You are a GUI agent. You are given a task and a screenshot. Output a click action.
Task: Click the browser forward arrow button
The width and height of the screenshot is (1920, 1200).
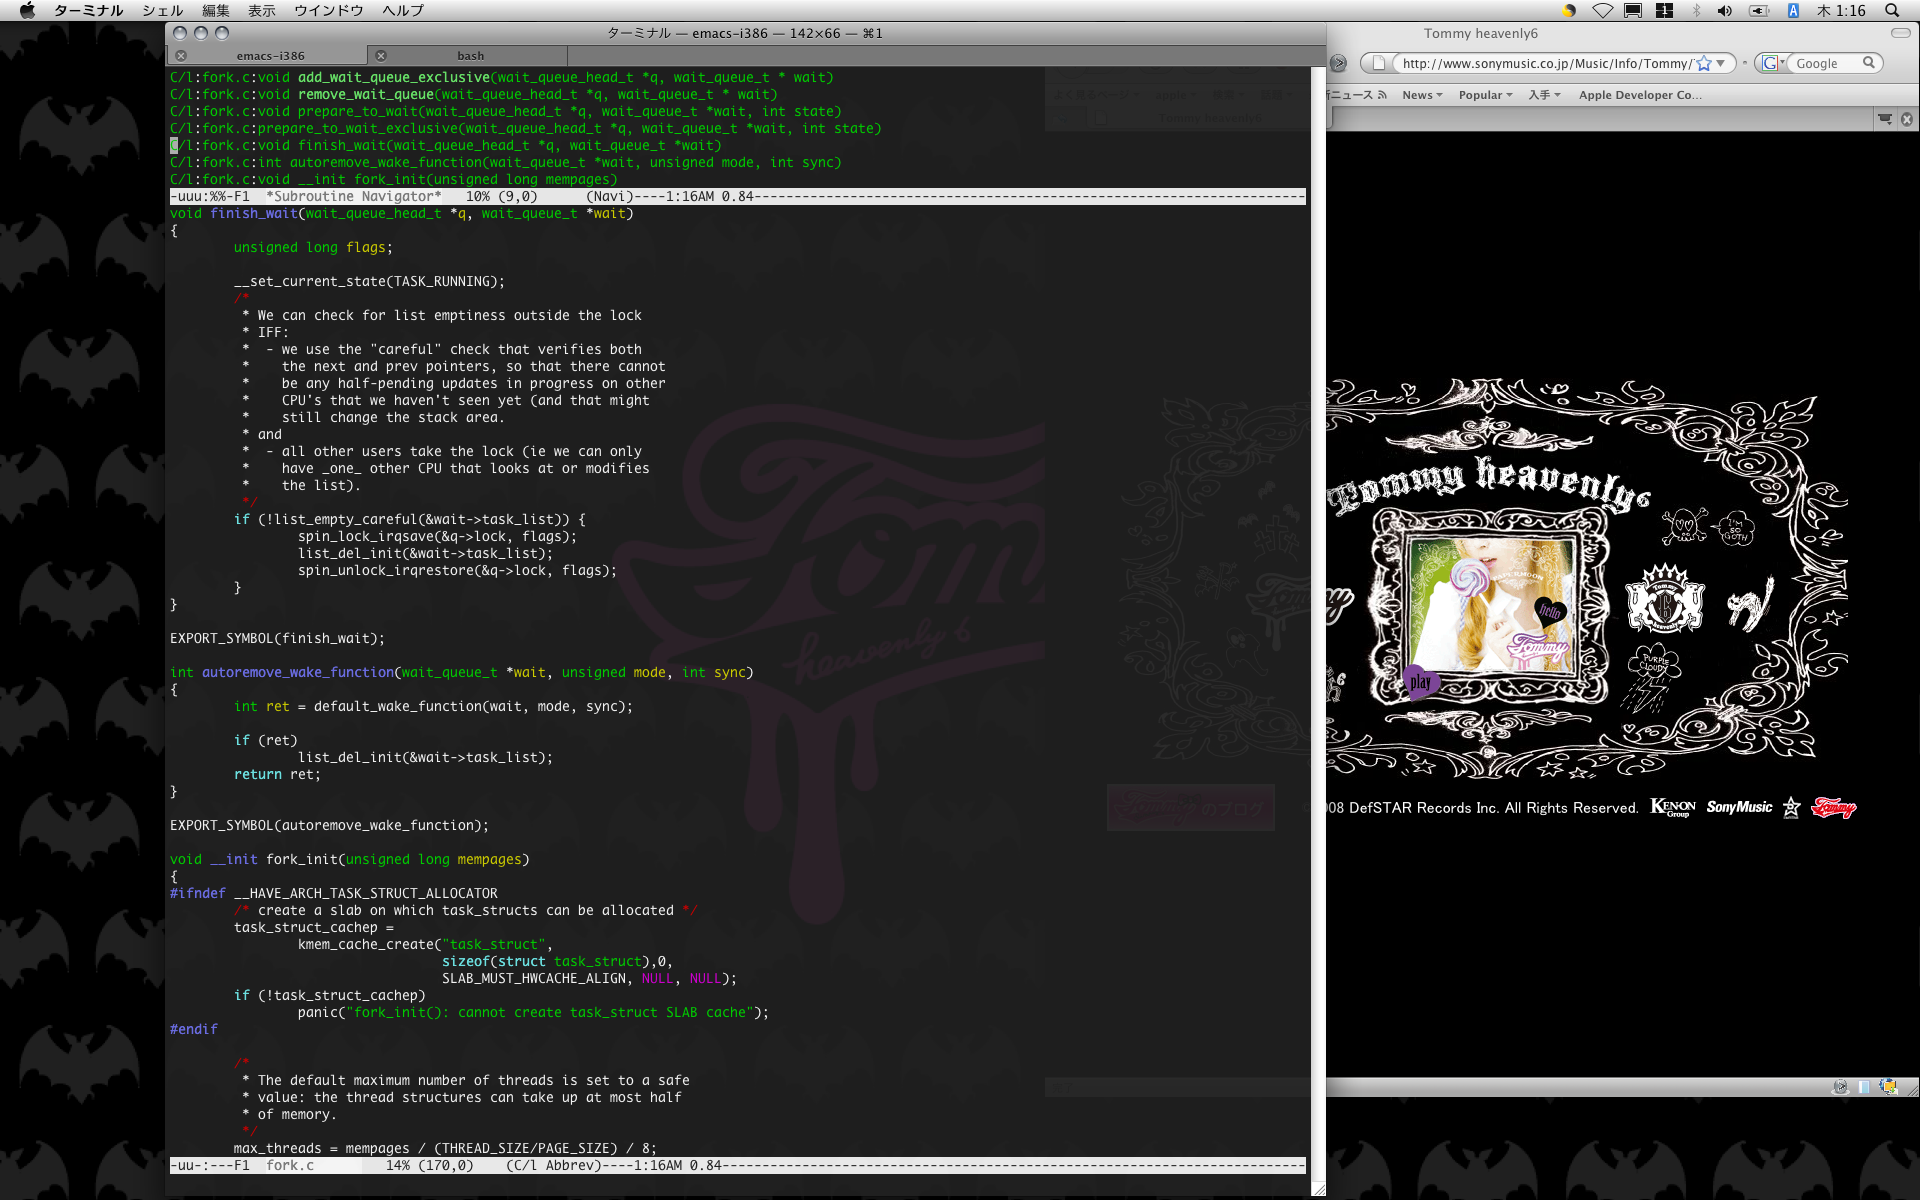point(1338,63)
